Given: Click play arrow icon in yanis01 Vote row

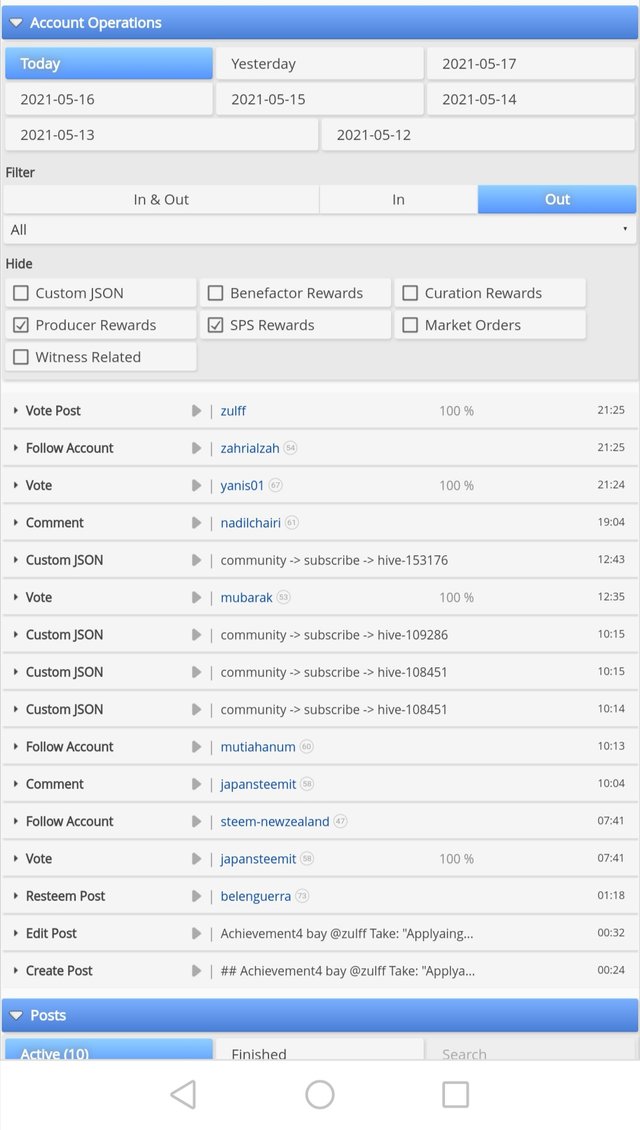Looking at the screenshot, I should pos(196,485).
